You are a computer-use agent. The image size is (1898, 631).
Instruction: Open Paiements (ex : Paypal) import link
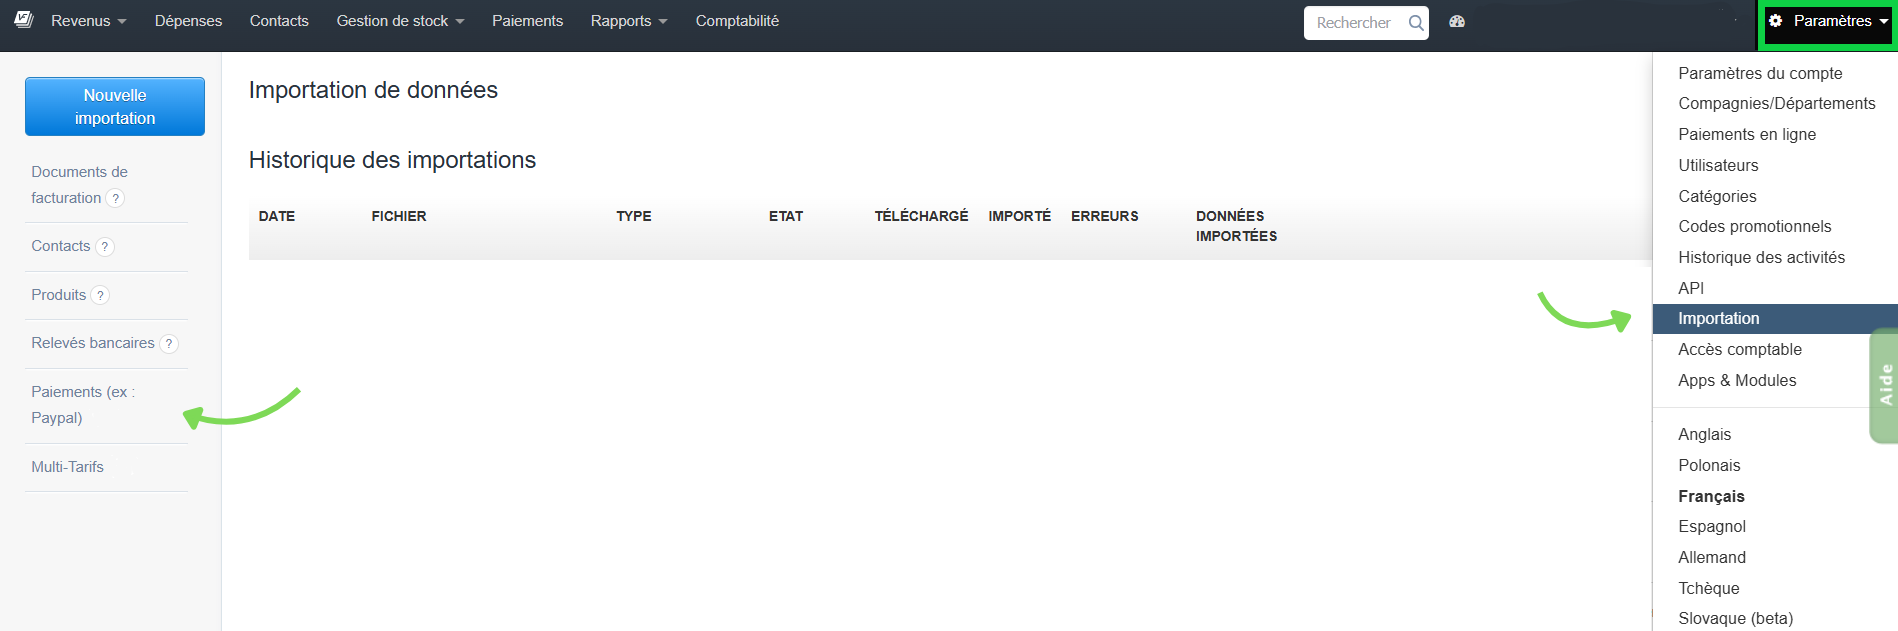pos(83,405)
